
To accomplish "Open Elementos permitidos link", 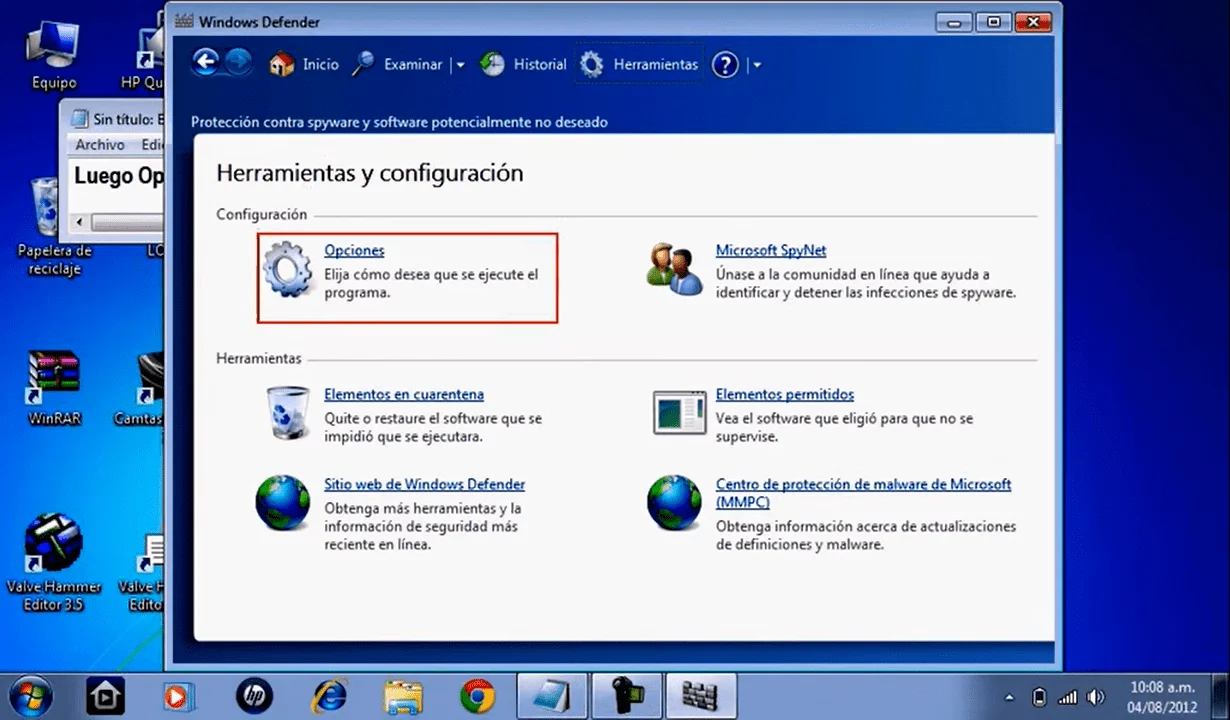I will [784, 395].
